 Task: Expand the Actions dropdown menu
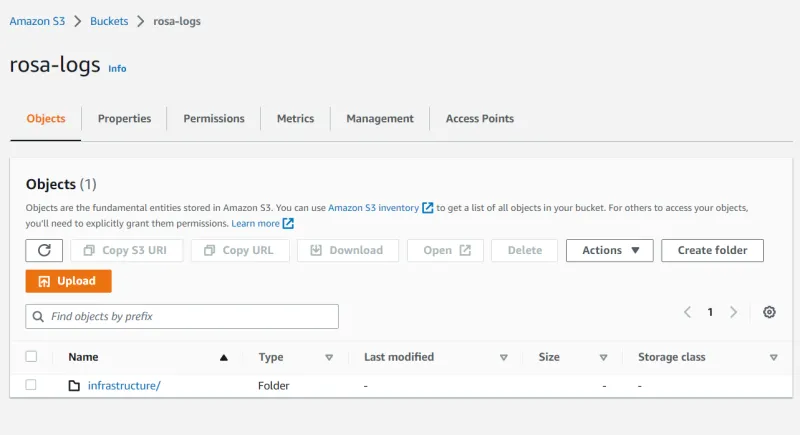coord(609,250)
